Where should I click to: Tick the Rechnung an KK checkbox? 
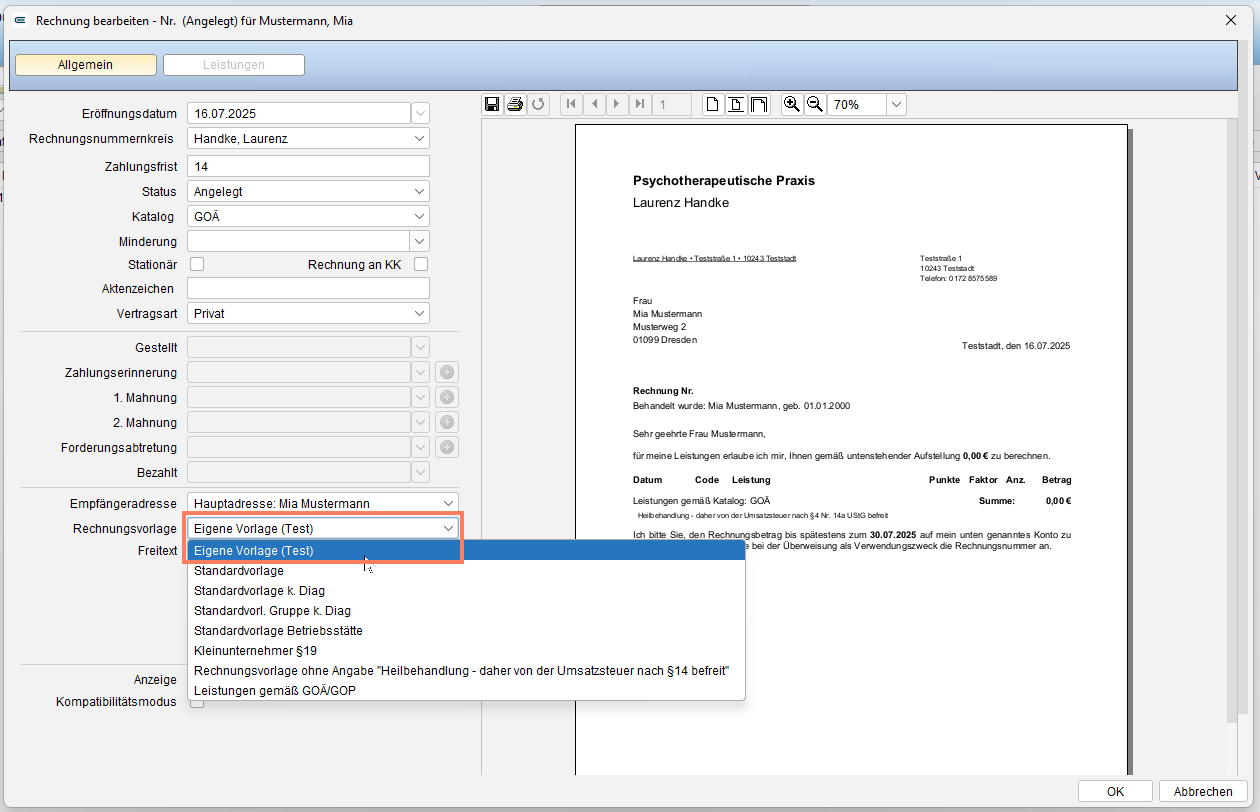421,264
